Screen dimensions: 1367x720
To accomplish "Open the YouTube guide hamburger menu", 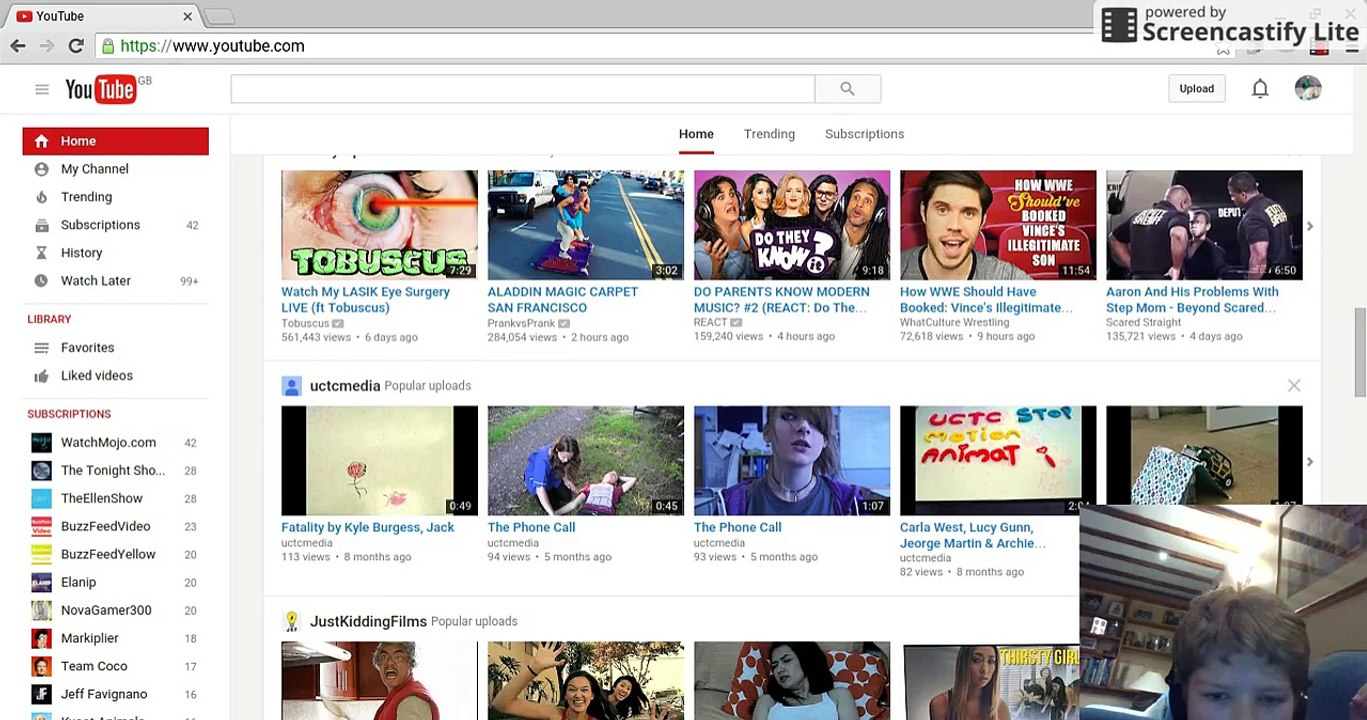I will tap(42, 89).
